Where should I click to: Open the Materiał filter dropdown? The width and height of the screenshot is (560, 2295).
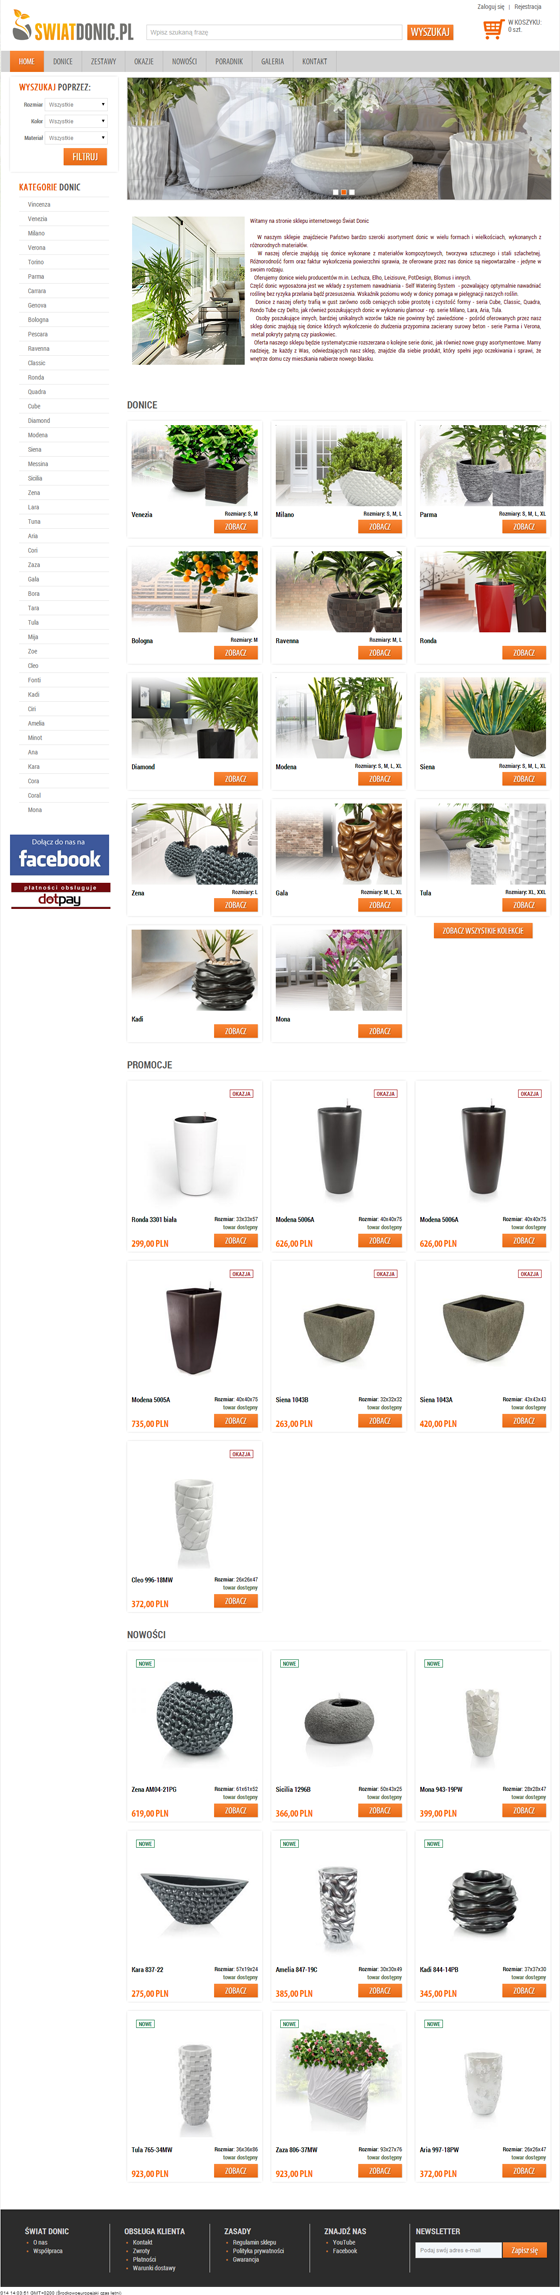pos(77,138)
